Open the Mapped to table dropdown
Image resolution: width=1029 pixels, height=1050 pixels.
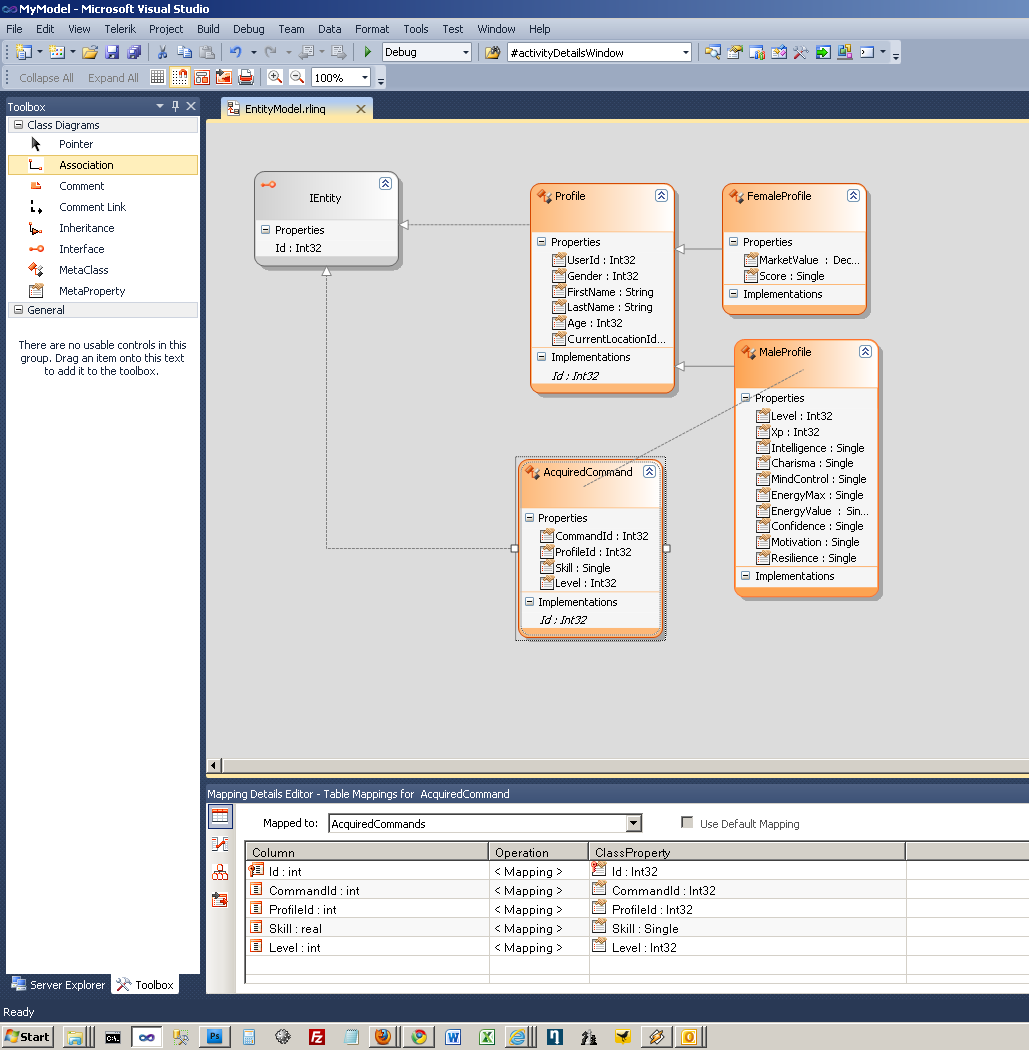tap(633, 824)
